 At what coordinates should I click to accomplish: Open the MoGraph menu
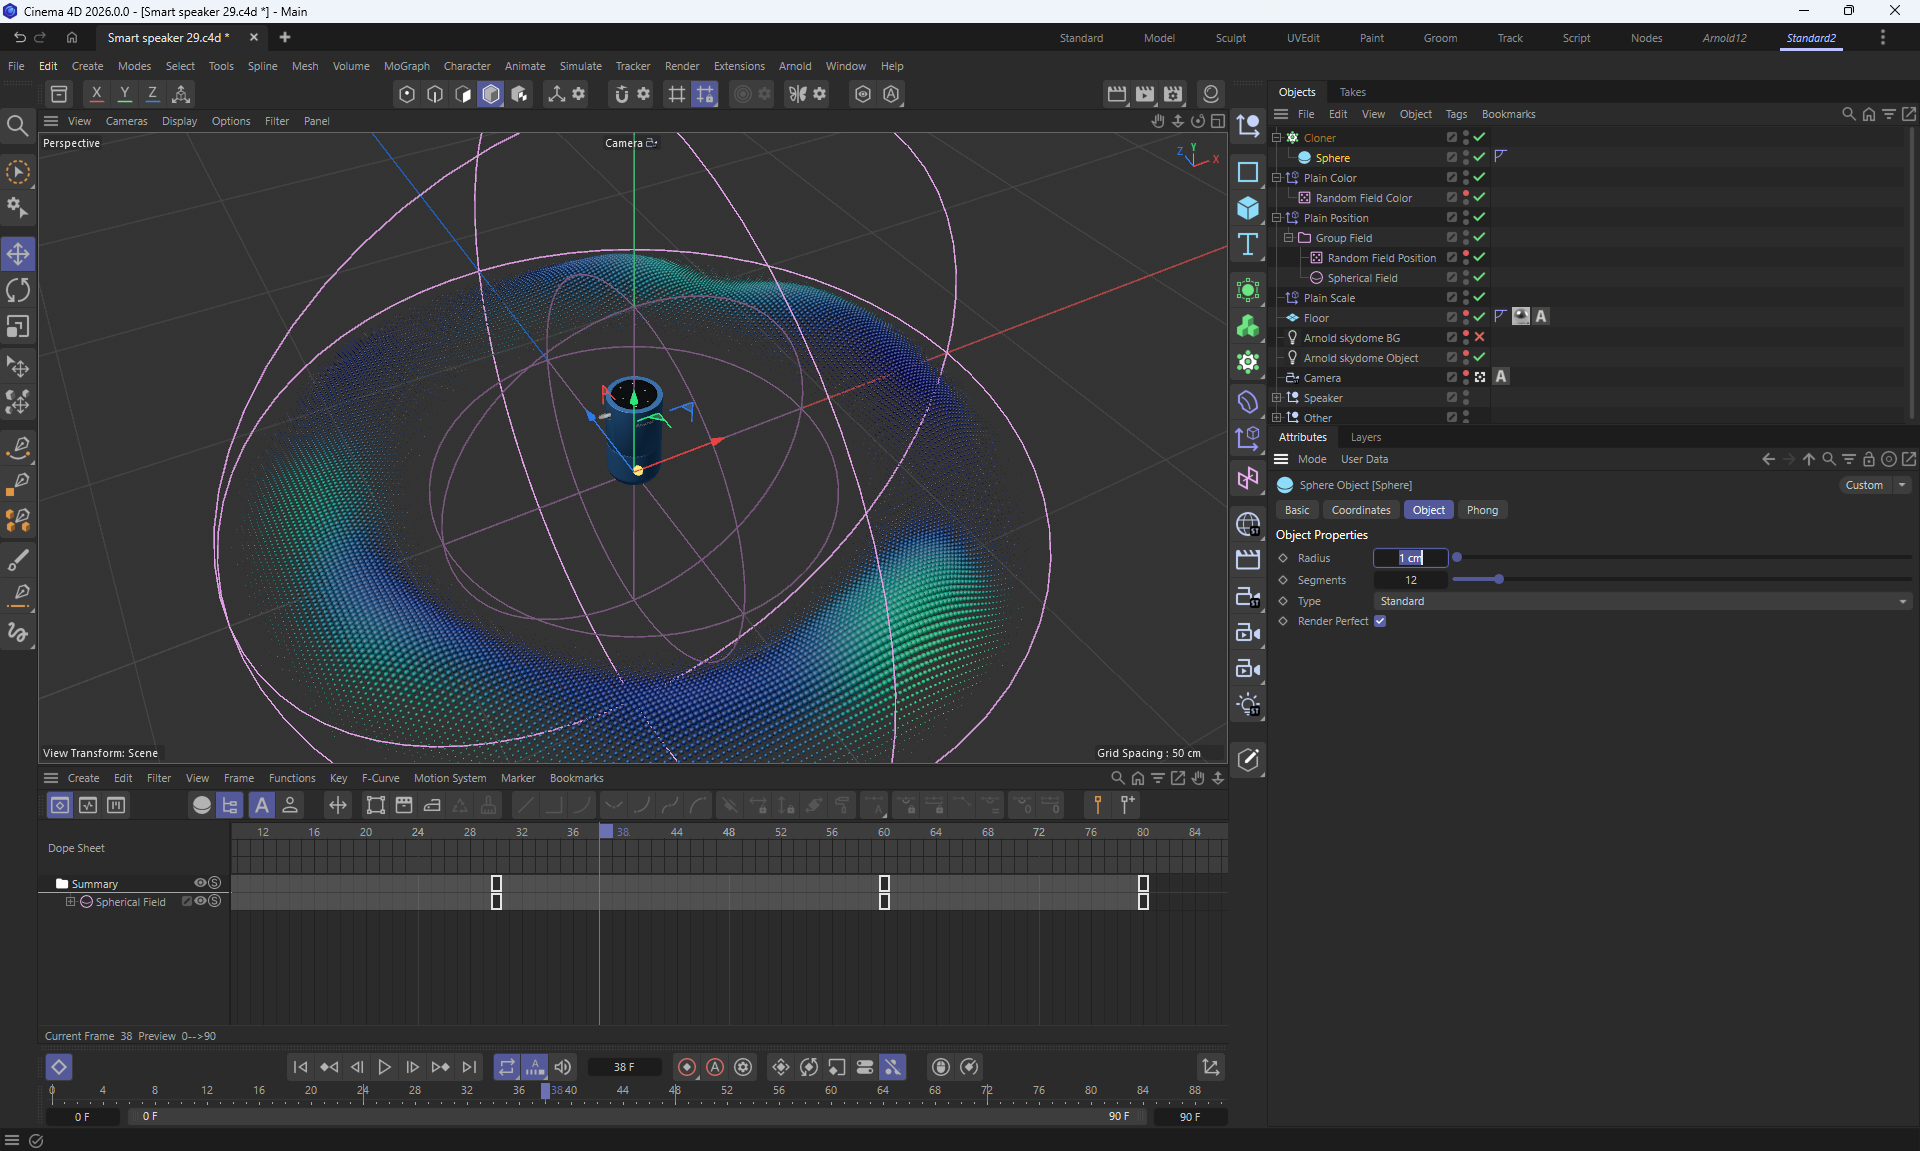coord(406,66)
